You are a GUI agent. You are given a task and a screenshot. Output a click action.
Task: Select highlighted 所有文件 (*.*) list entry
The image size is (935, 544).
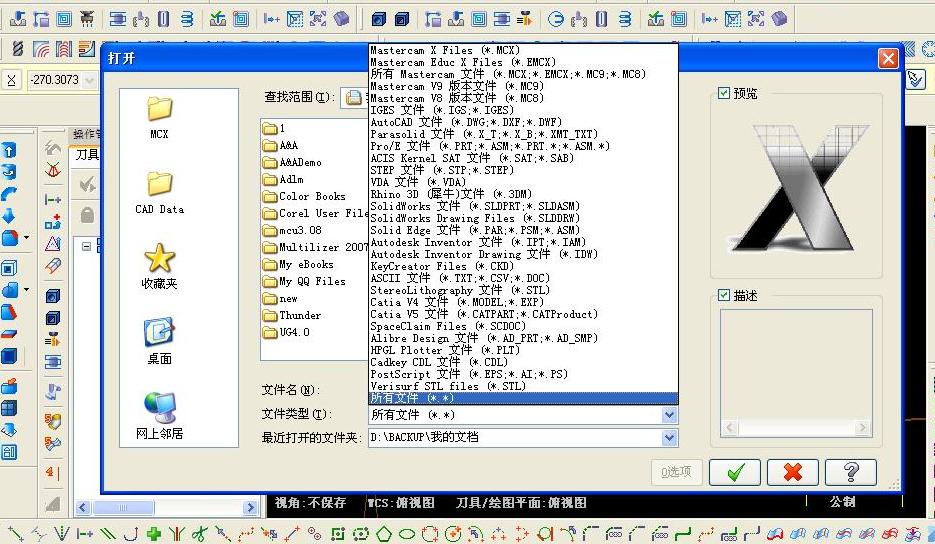click(x=523, y=398)
